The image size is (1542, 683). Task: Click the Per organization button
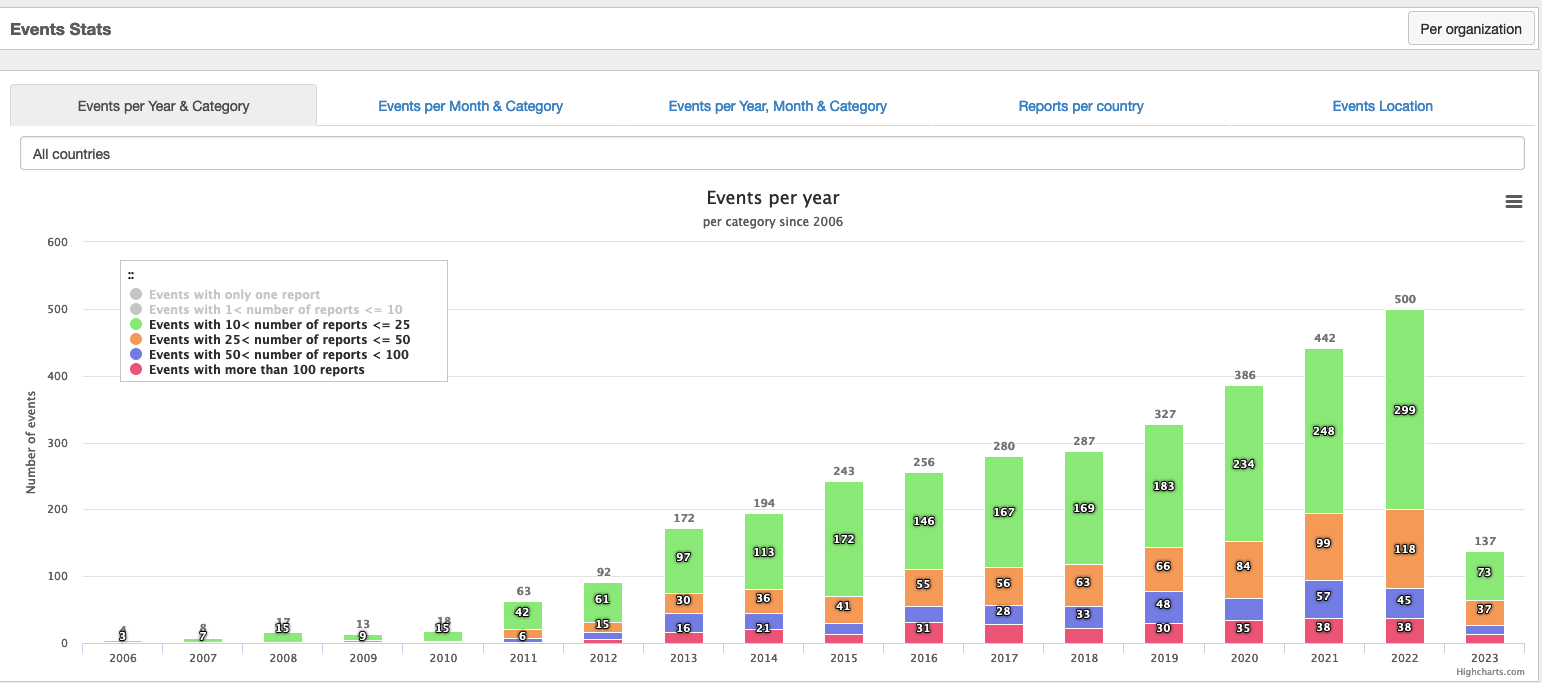point(1470,29)
